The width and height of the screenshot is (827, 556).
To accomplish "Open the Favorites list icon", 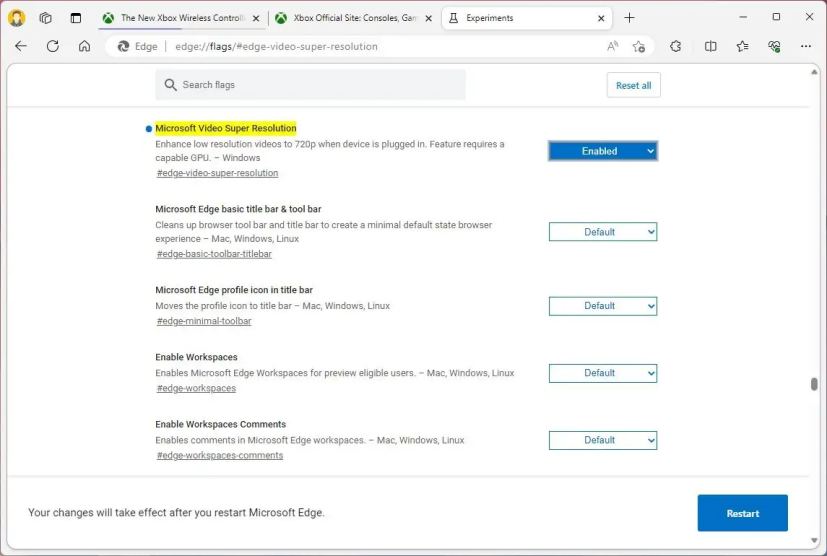I will (742, 46).
